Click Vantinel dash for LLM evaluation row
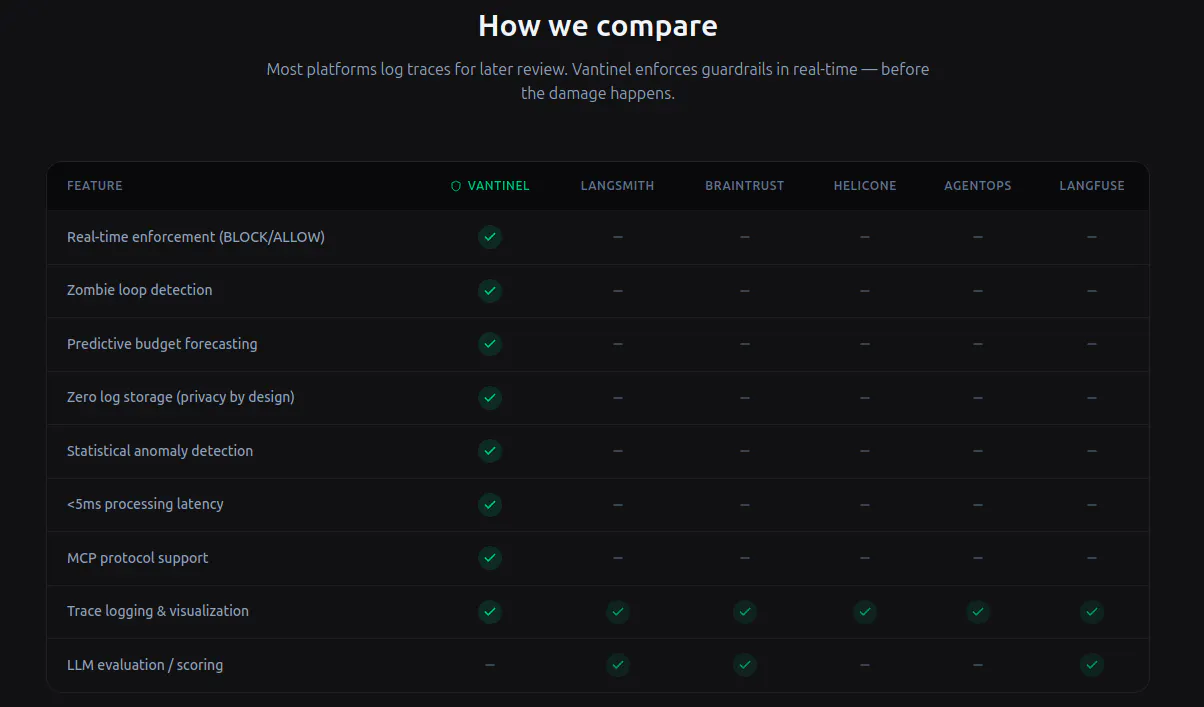 click(490, 665)
